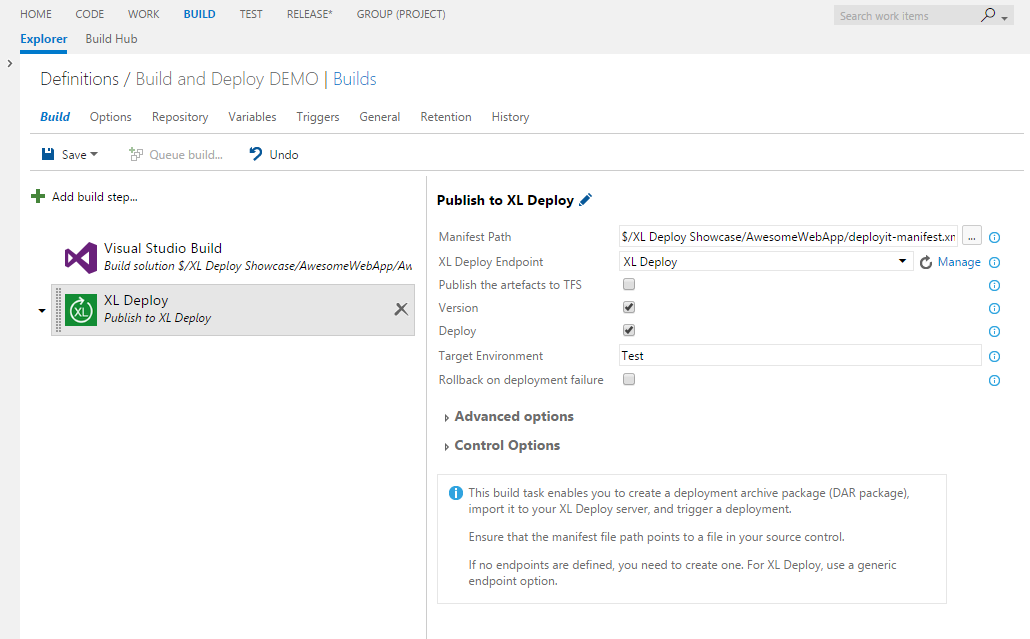
Task: Click the info icon beside Target Environment
Action: (994, 357)
